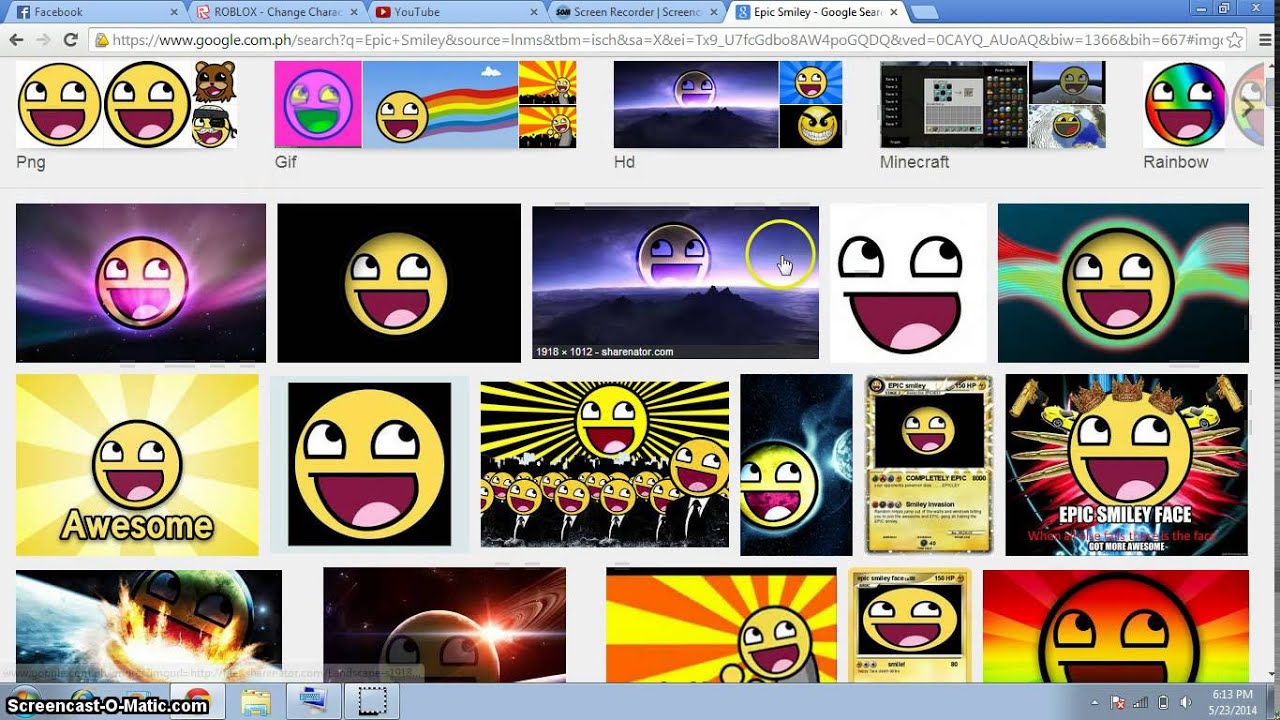
Task: Bookmark this page with the star icon
Action: (1235, 40)
